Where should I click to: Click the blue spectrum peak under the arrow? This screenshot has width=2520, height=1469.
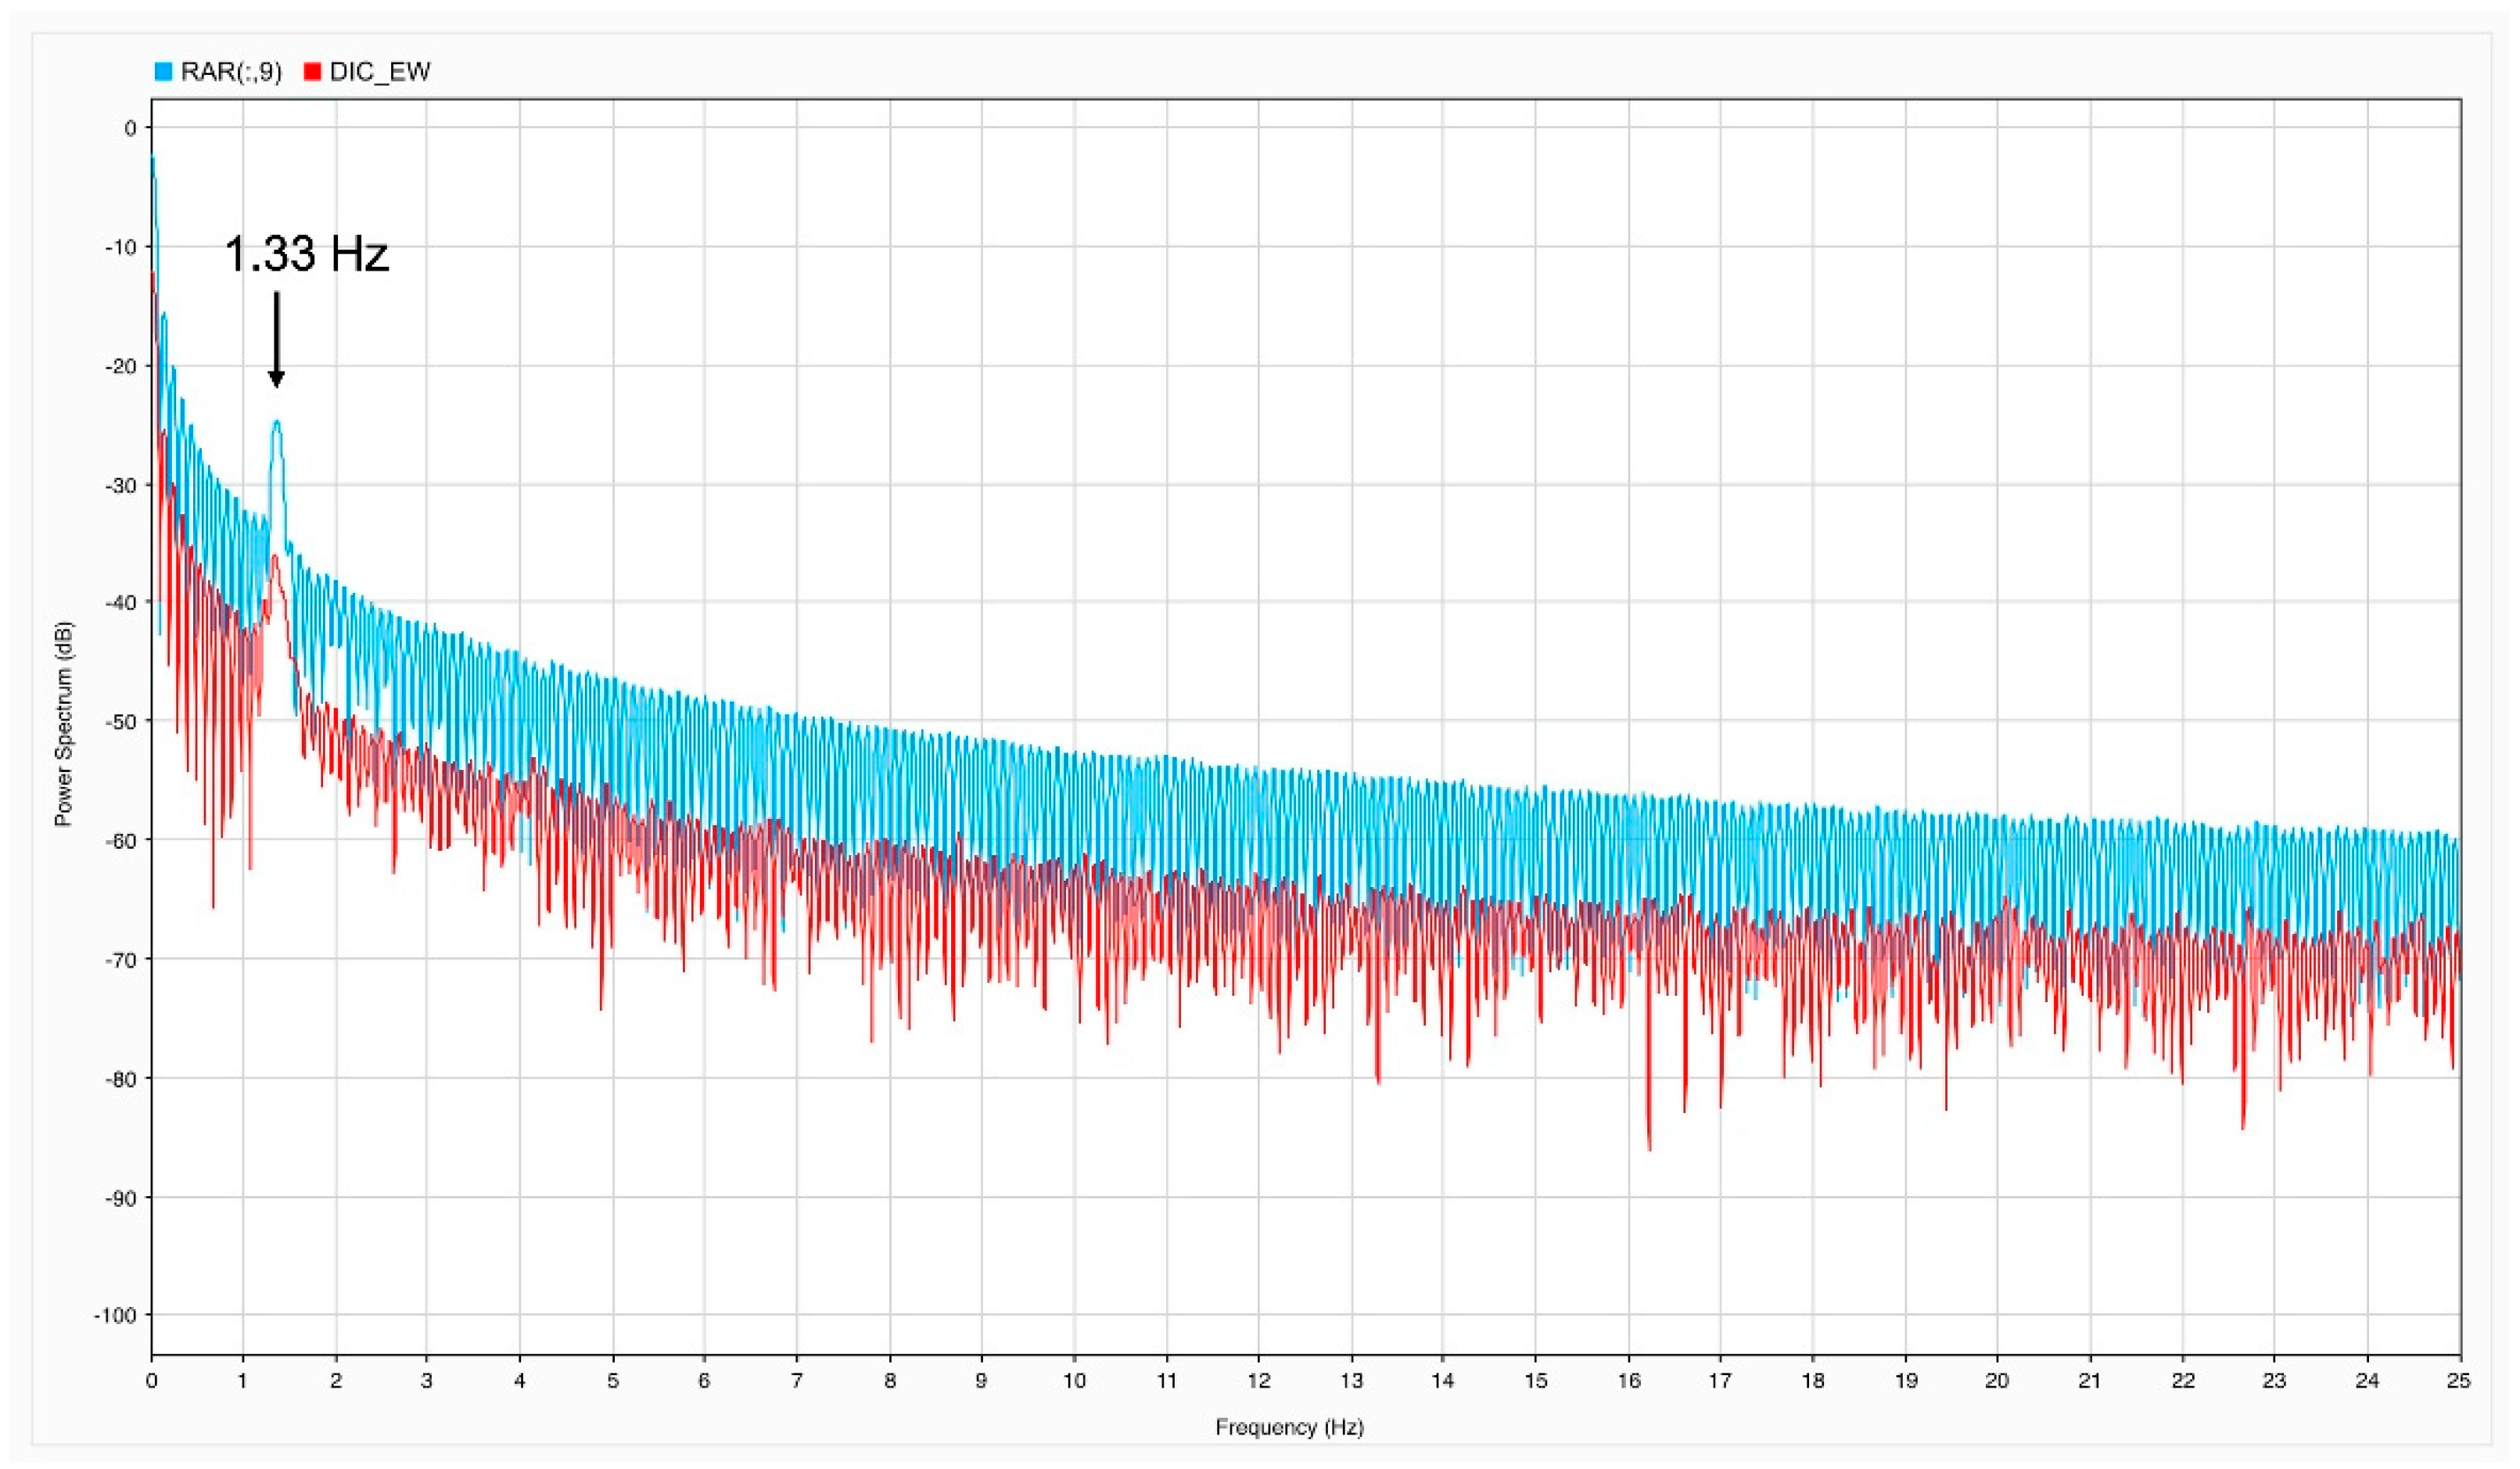[x=276, y=425]
